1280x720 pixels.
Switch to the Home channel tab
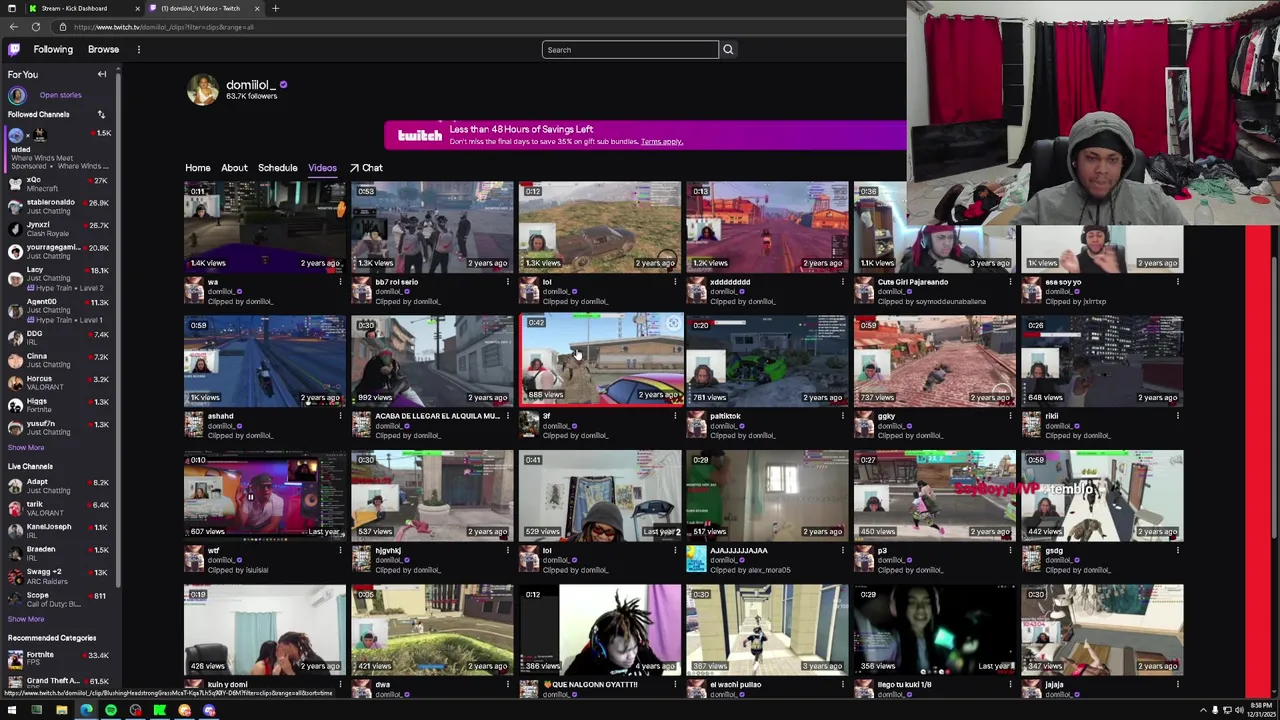tap(197, 168)
